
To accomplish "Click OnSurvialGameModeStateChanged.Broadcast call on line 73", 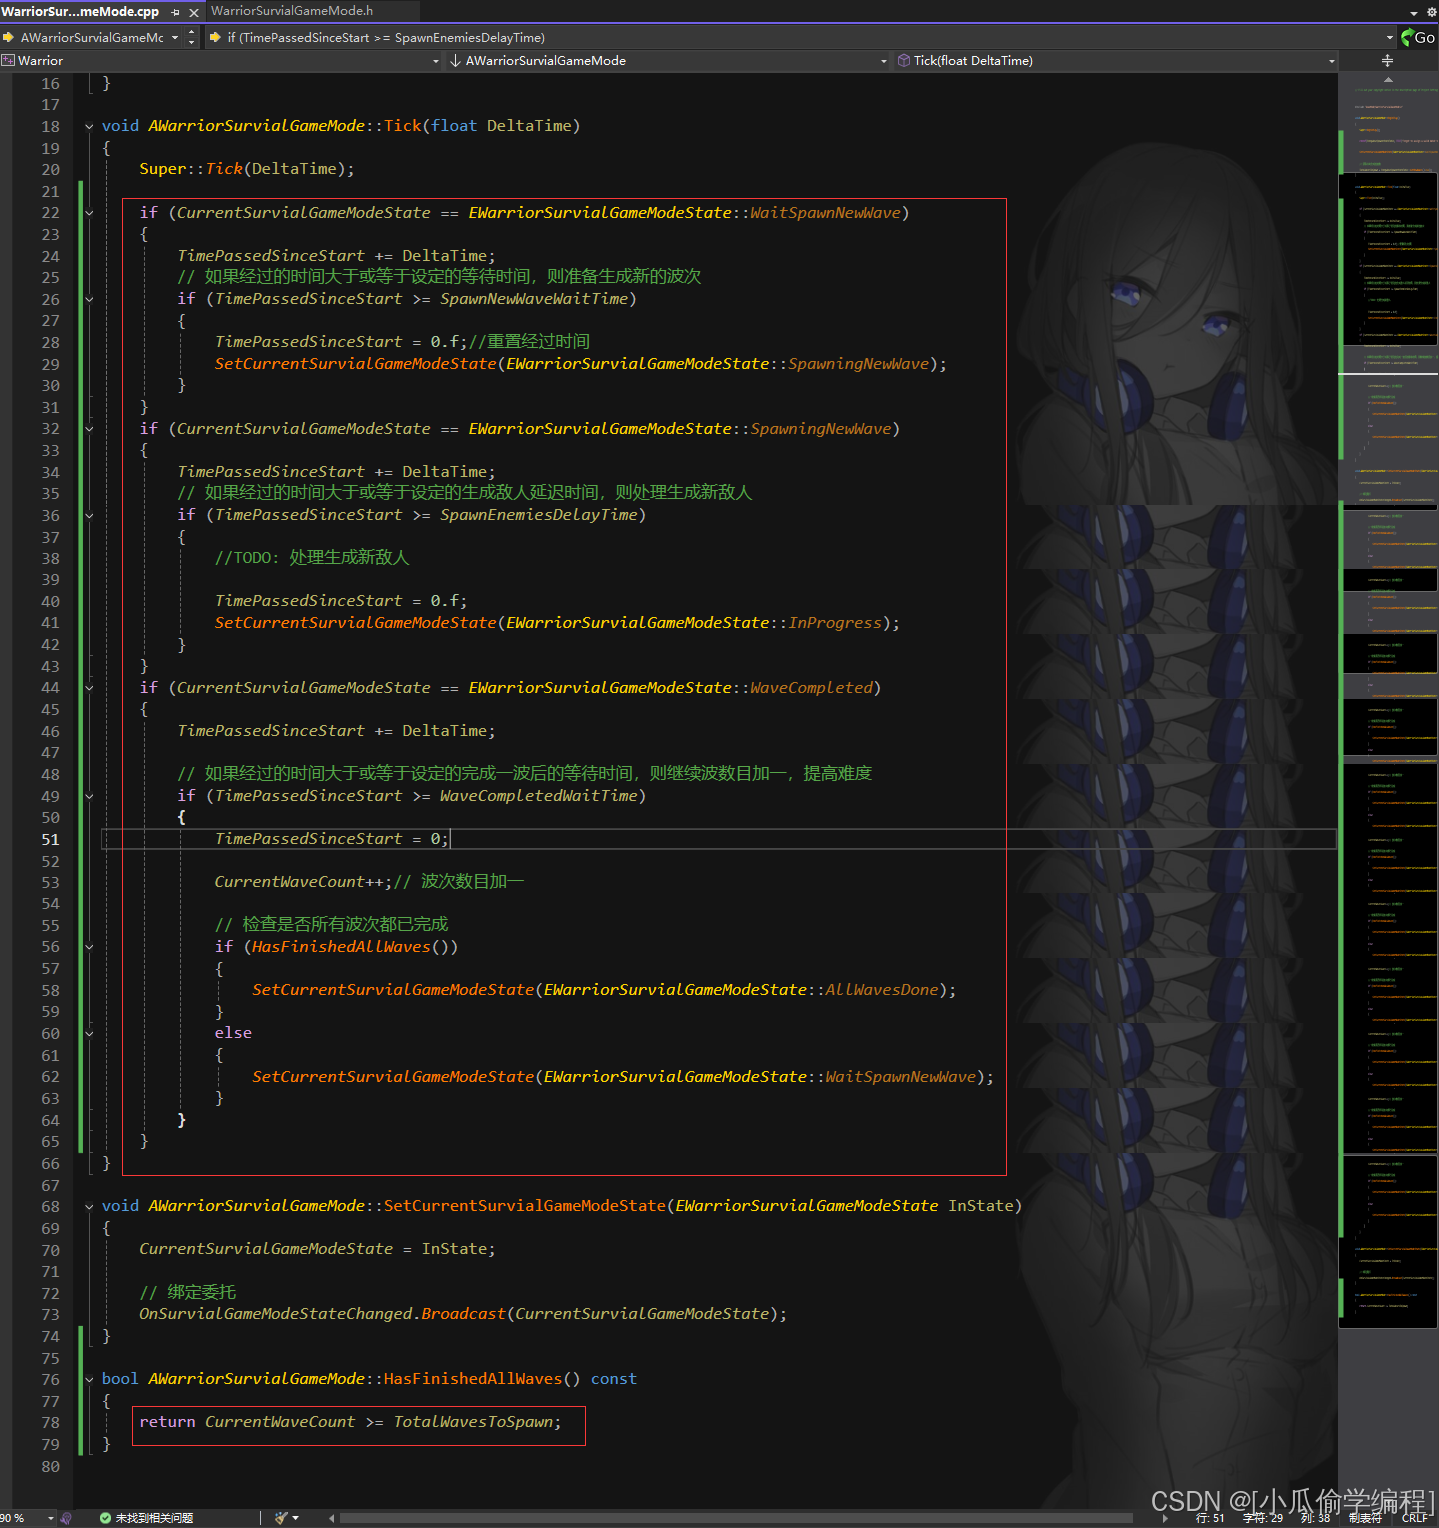I will [x=463, y=1314].
